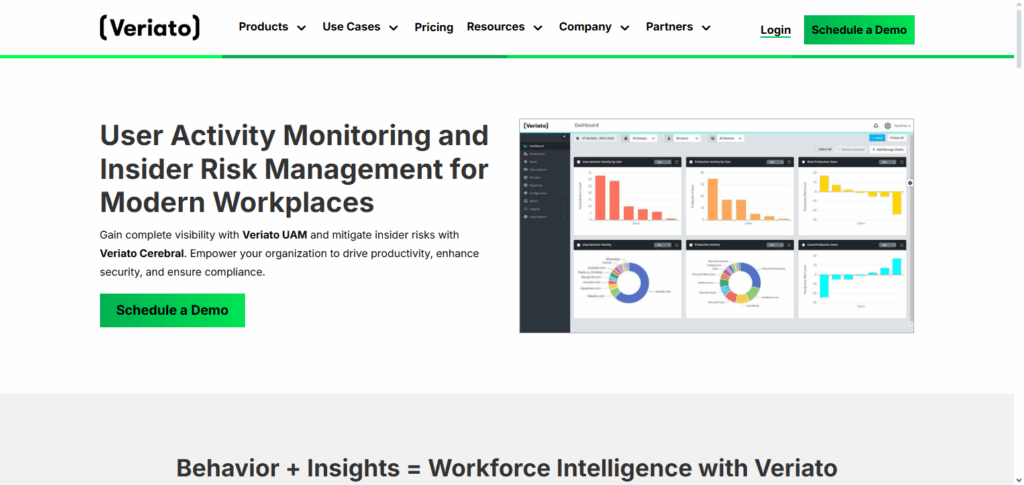Open the Products menu

(x=263, y=27)
